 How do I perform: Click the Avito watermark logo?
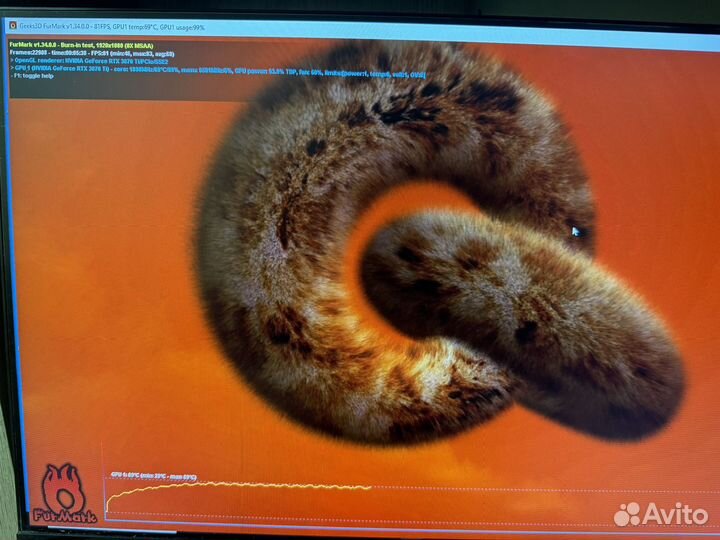click(626, 514)
